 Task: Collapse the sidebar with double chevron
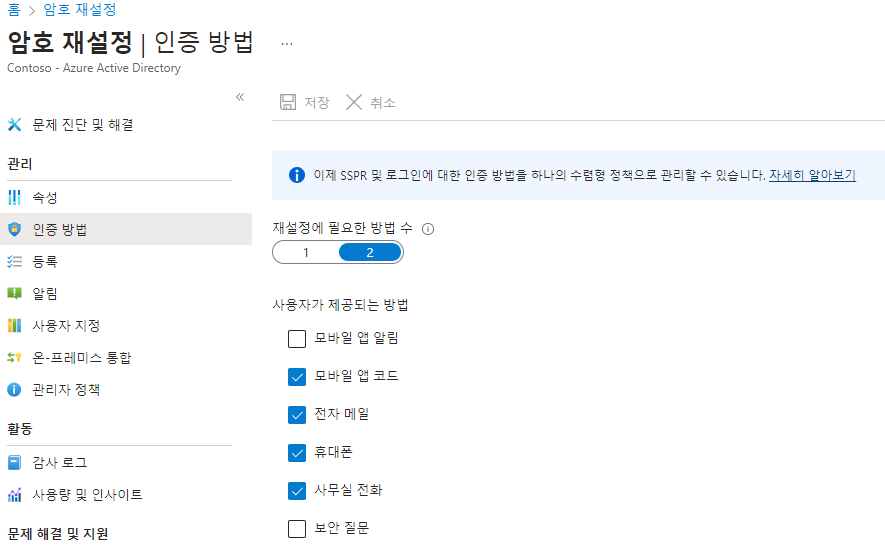(x=240, y=97)
